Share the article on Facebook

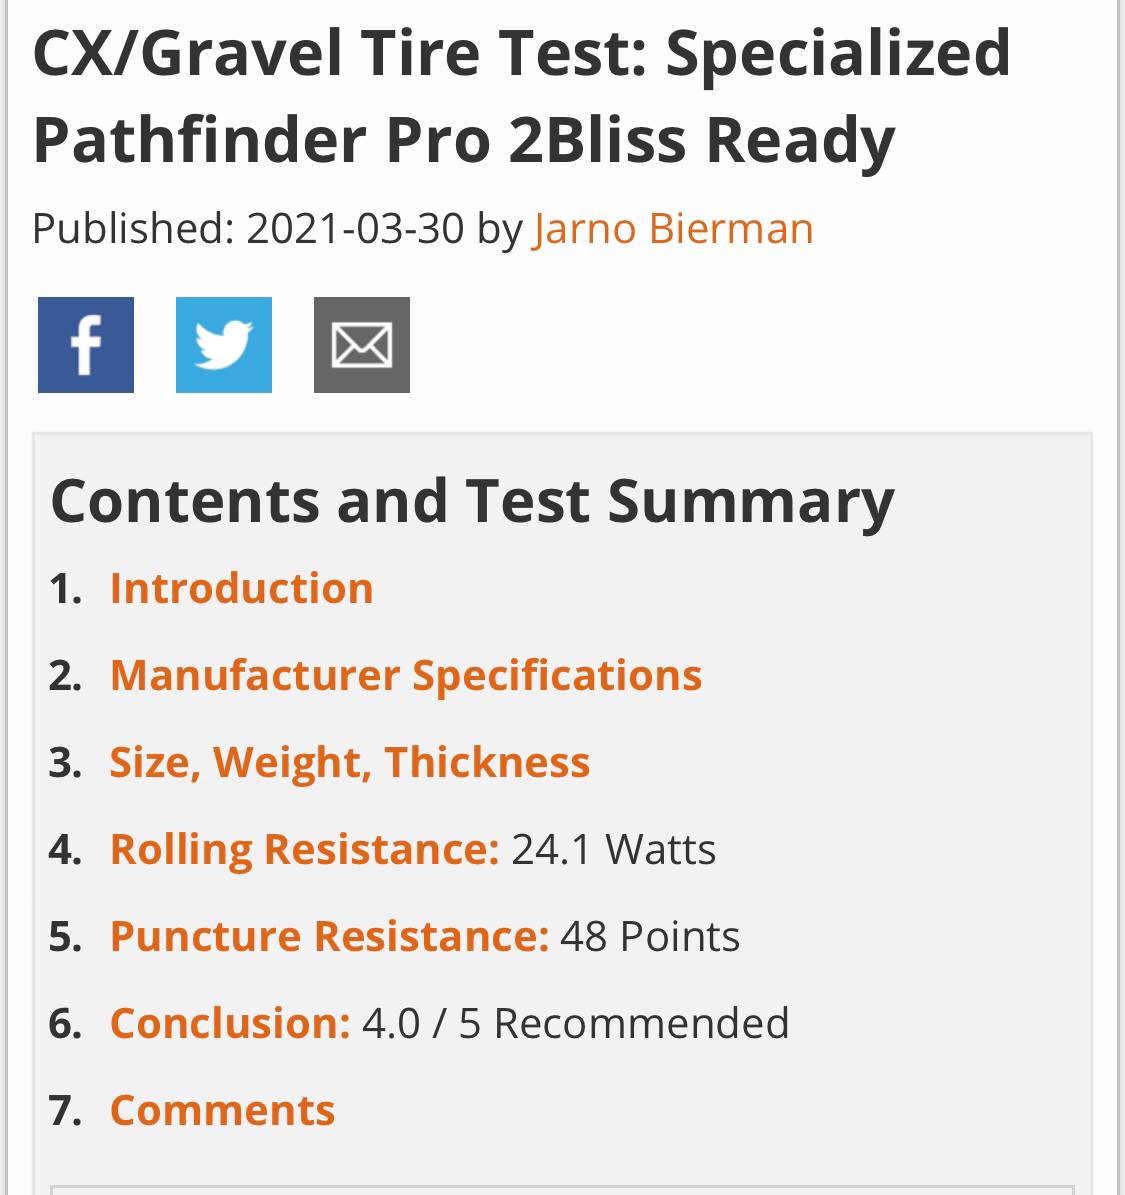tap(86, 345)
